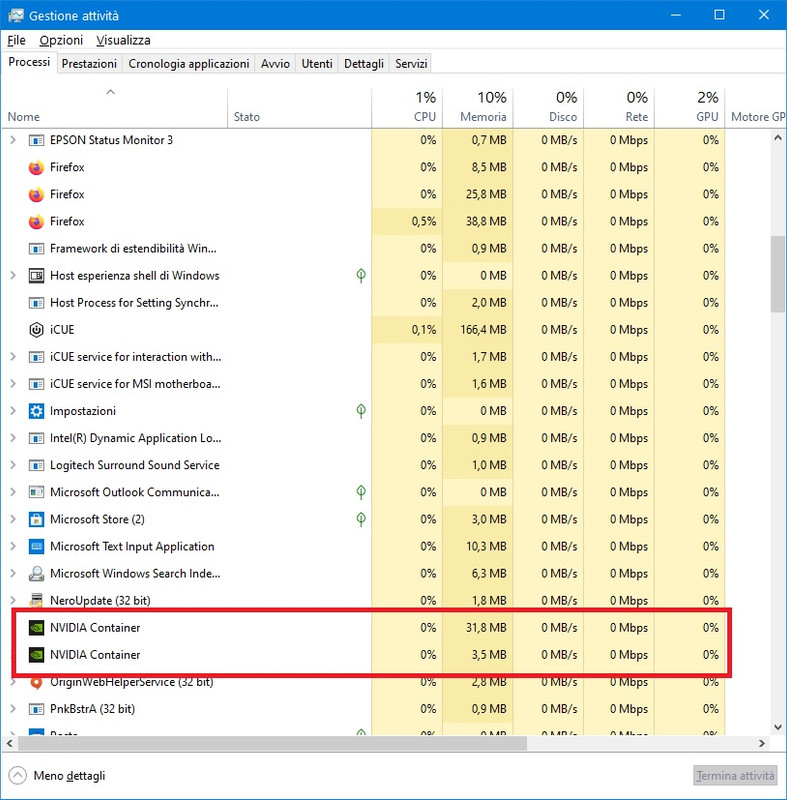Sort by the Nome column header
Viewport: 787px width, 800px height.
(x=115, y=108)
